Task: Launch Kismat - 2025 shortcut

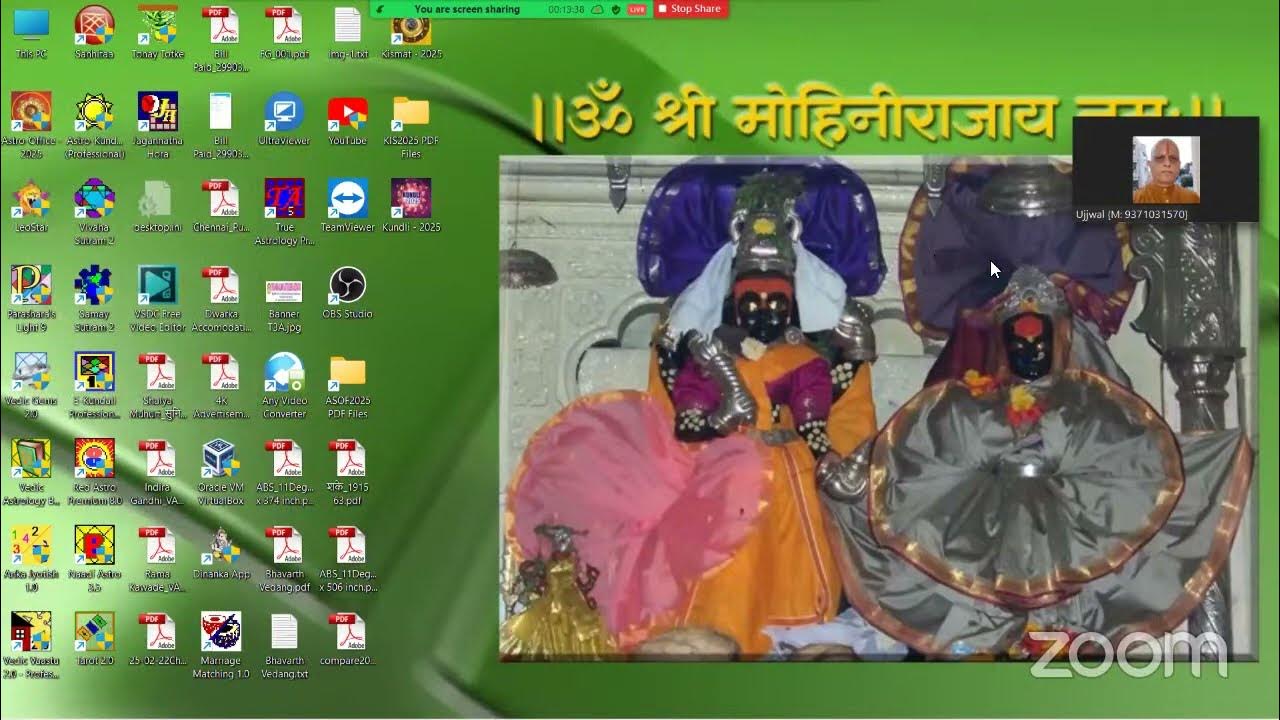Action: [411, 33]
